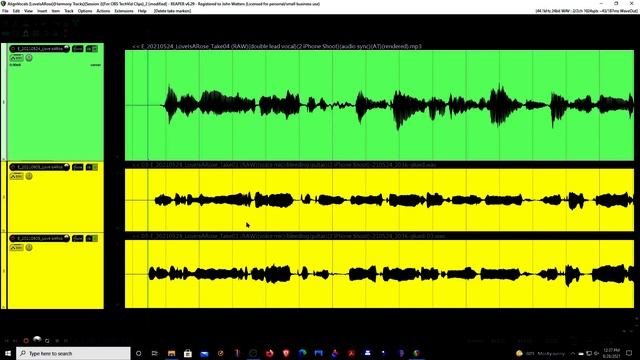The image size is (640, 360).
Task: Open the Windows notification center
Action: tap(629, 353)
